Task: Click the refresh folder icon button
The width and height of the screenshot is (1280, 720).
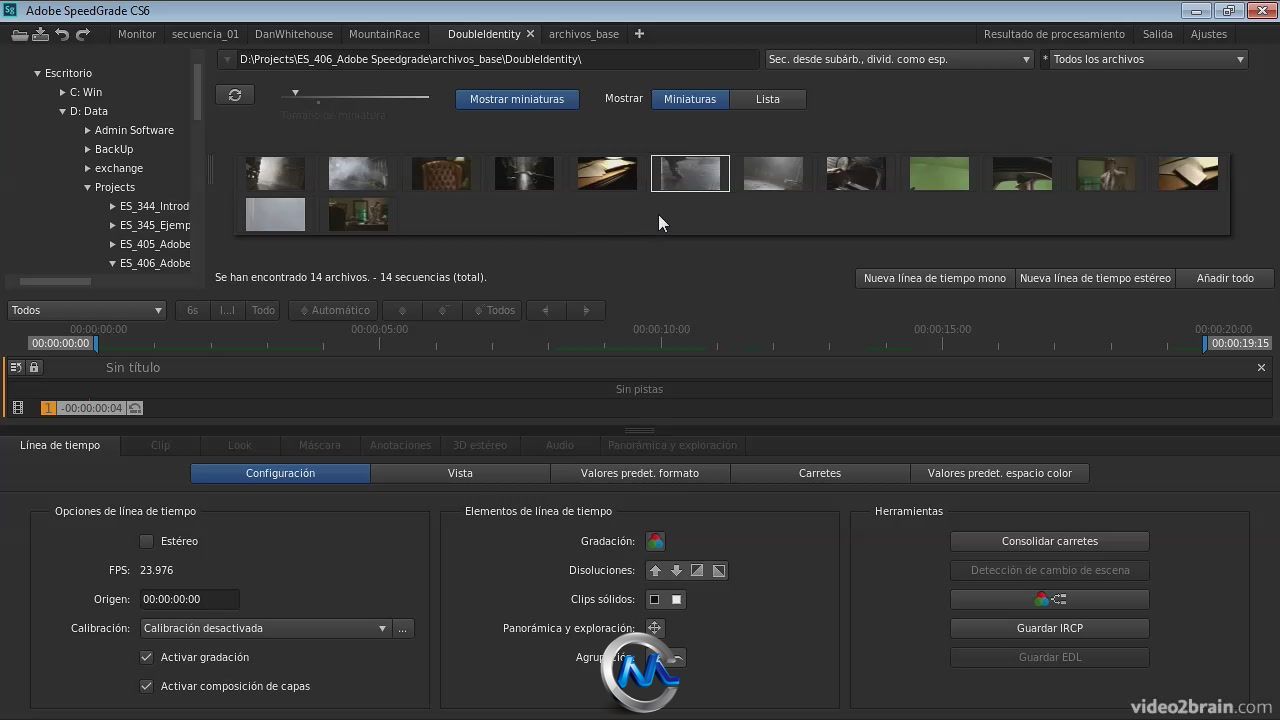Action: [235, 95]
